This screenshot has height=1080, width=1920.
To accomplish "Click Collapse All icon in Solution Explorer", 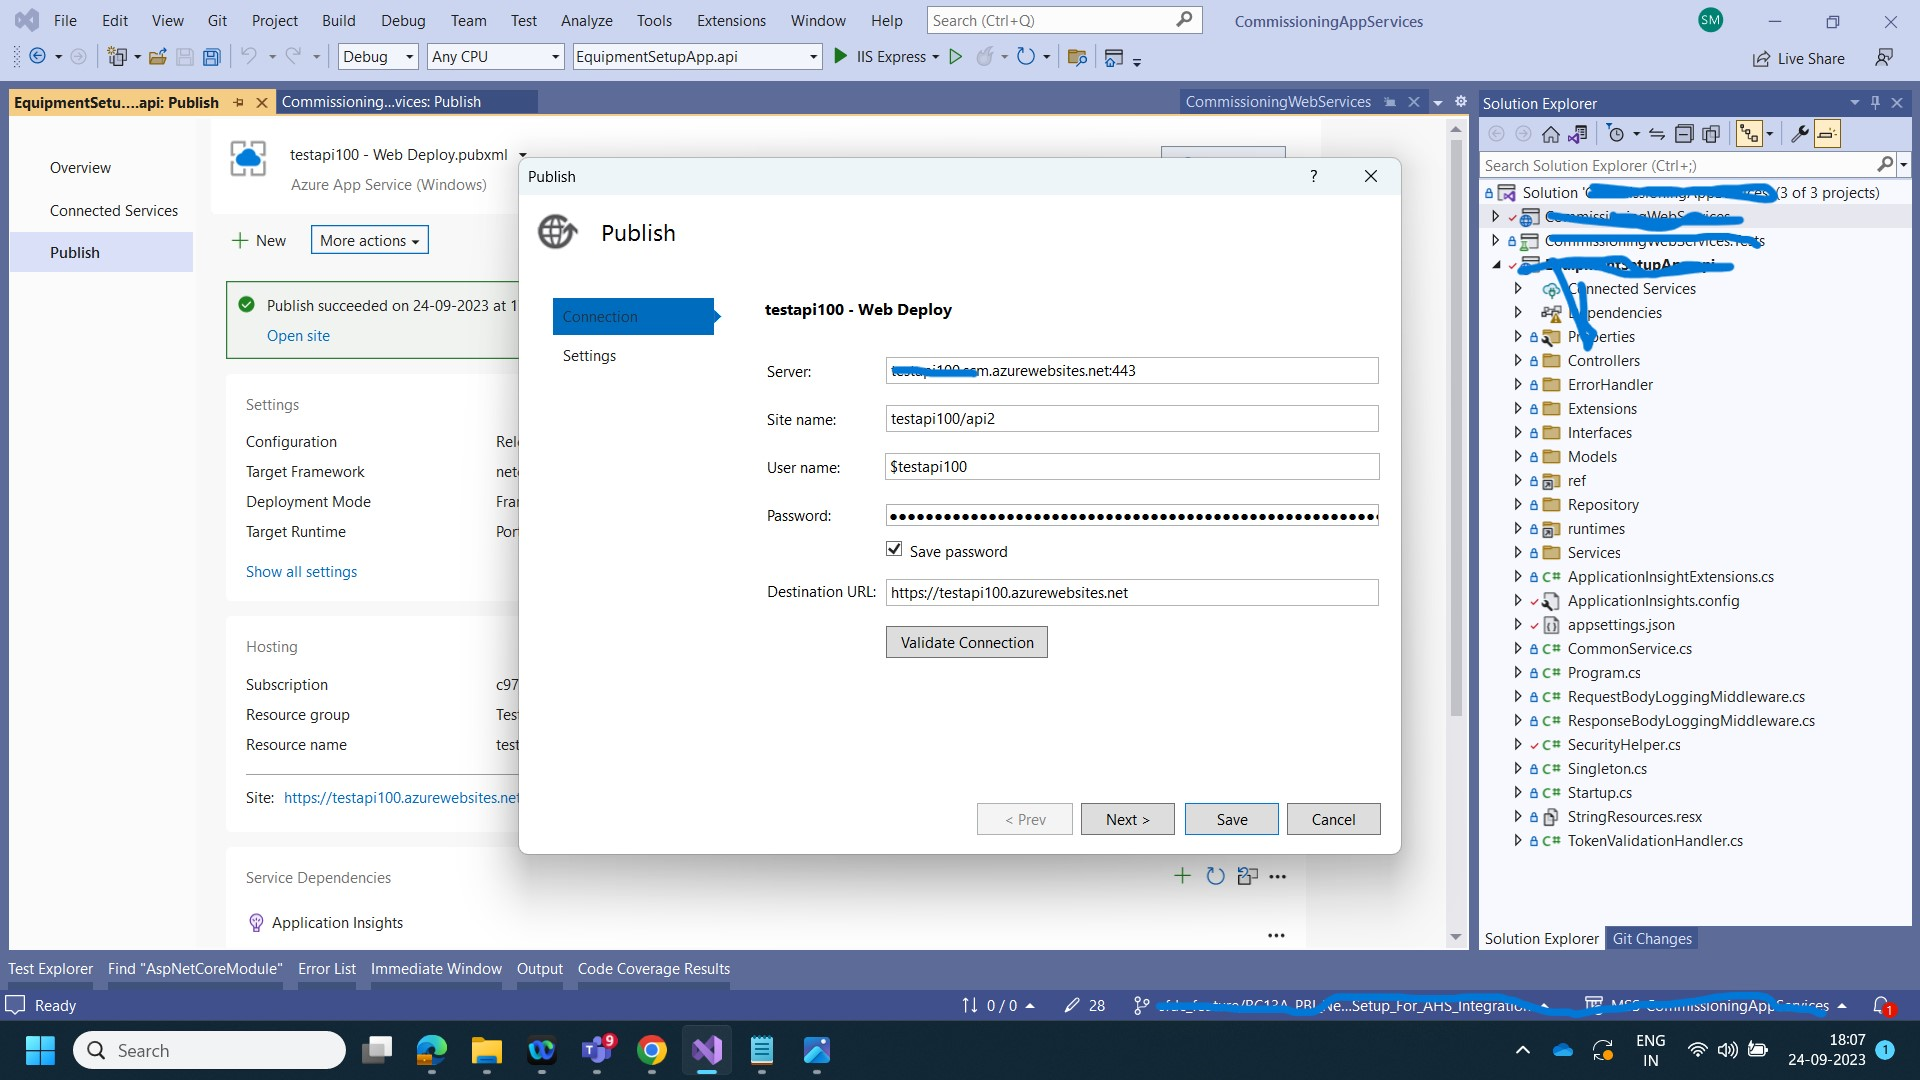I will tap(1684, 134).
